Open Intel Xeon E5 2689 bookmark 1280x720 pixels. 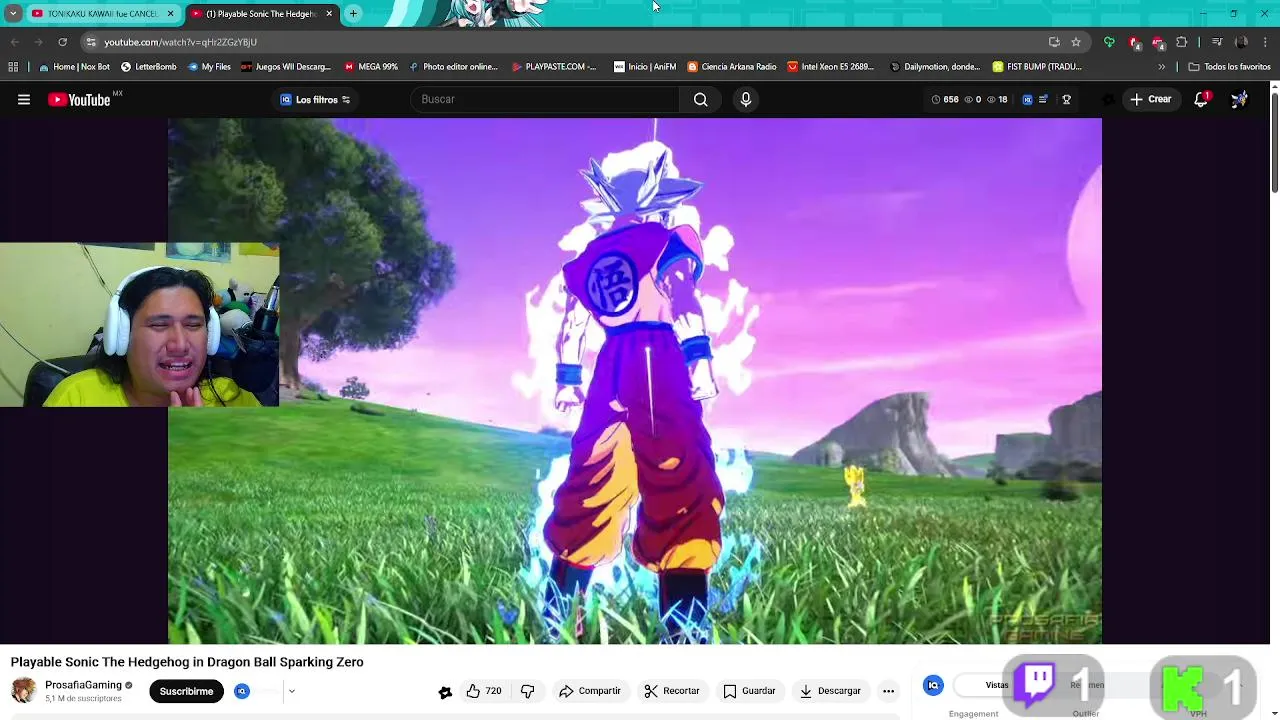click(x=831, y=67)
